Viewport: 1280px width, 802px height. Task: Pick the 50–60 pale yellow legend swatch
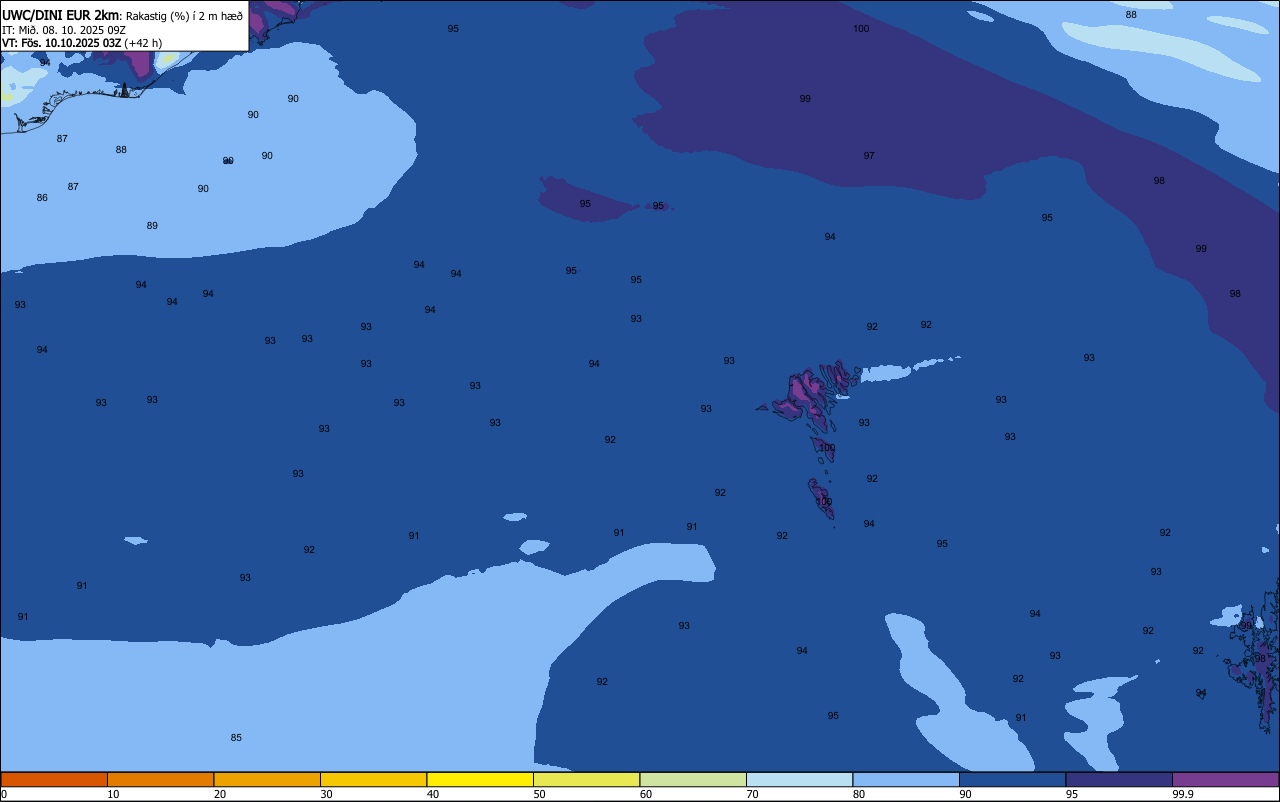(x=586, y=779)
